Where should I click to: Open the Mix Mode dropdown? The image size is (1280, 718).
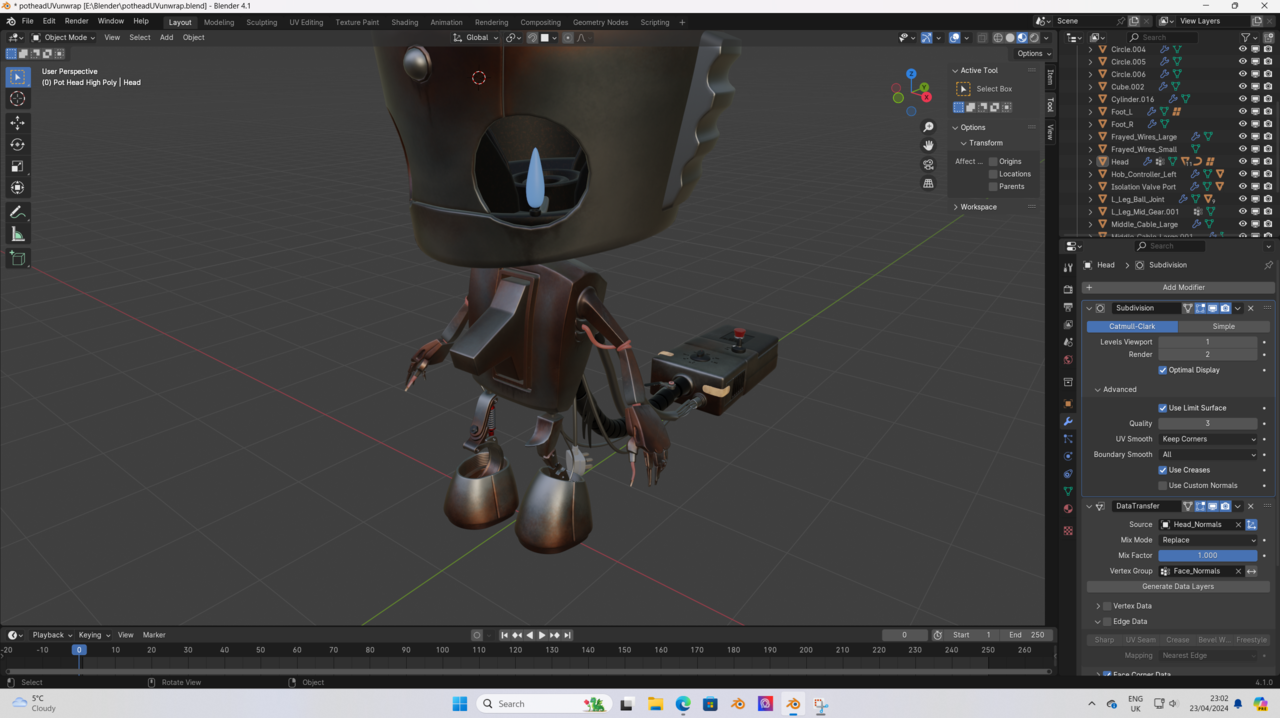pyautogui.click(x=1208, y=540)
